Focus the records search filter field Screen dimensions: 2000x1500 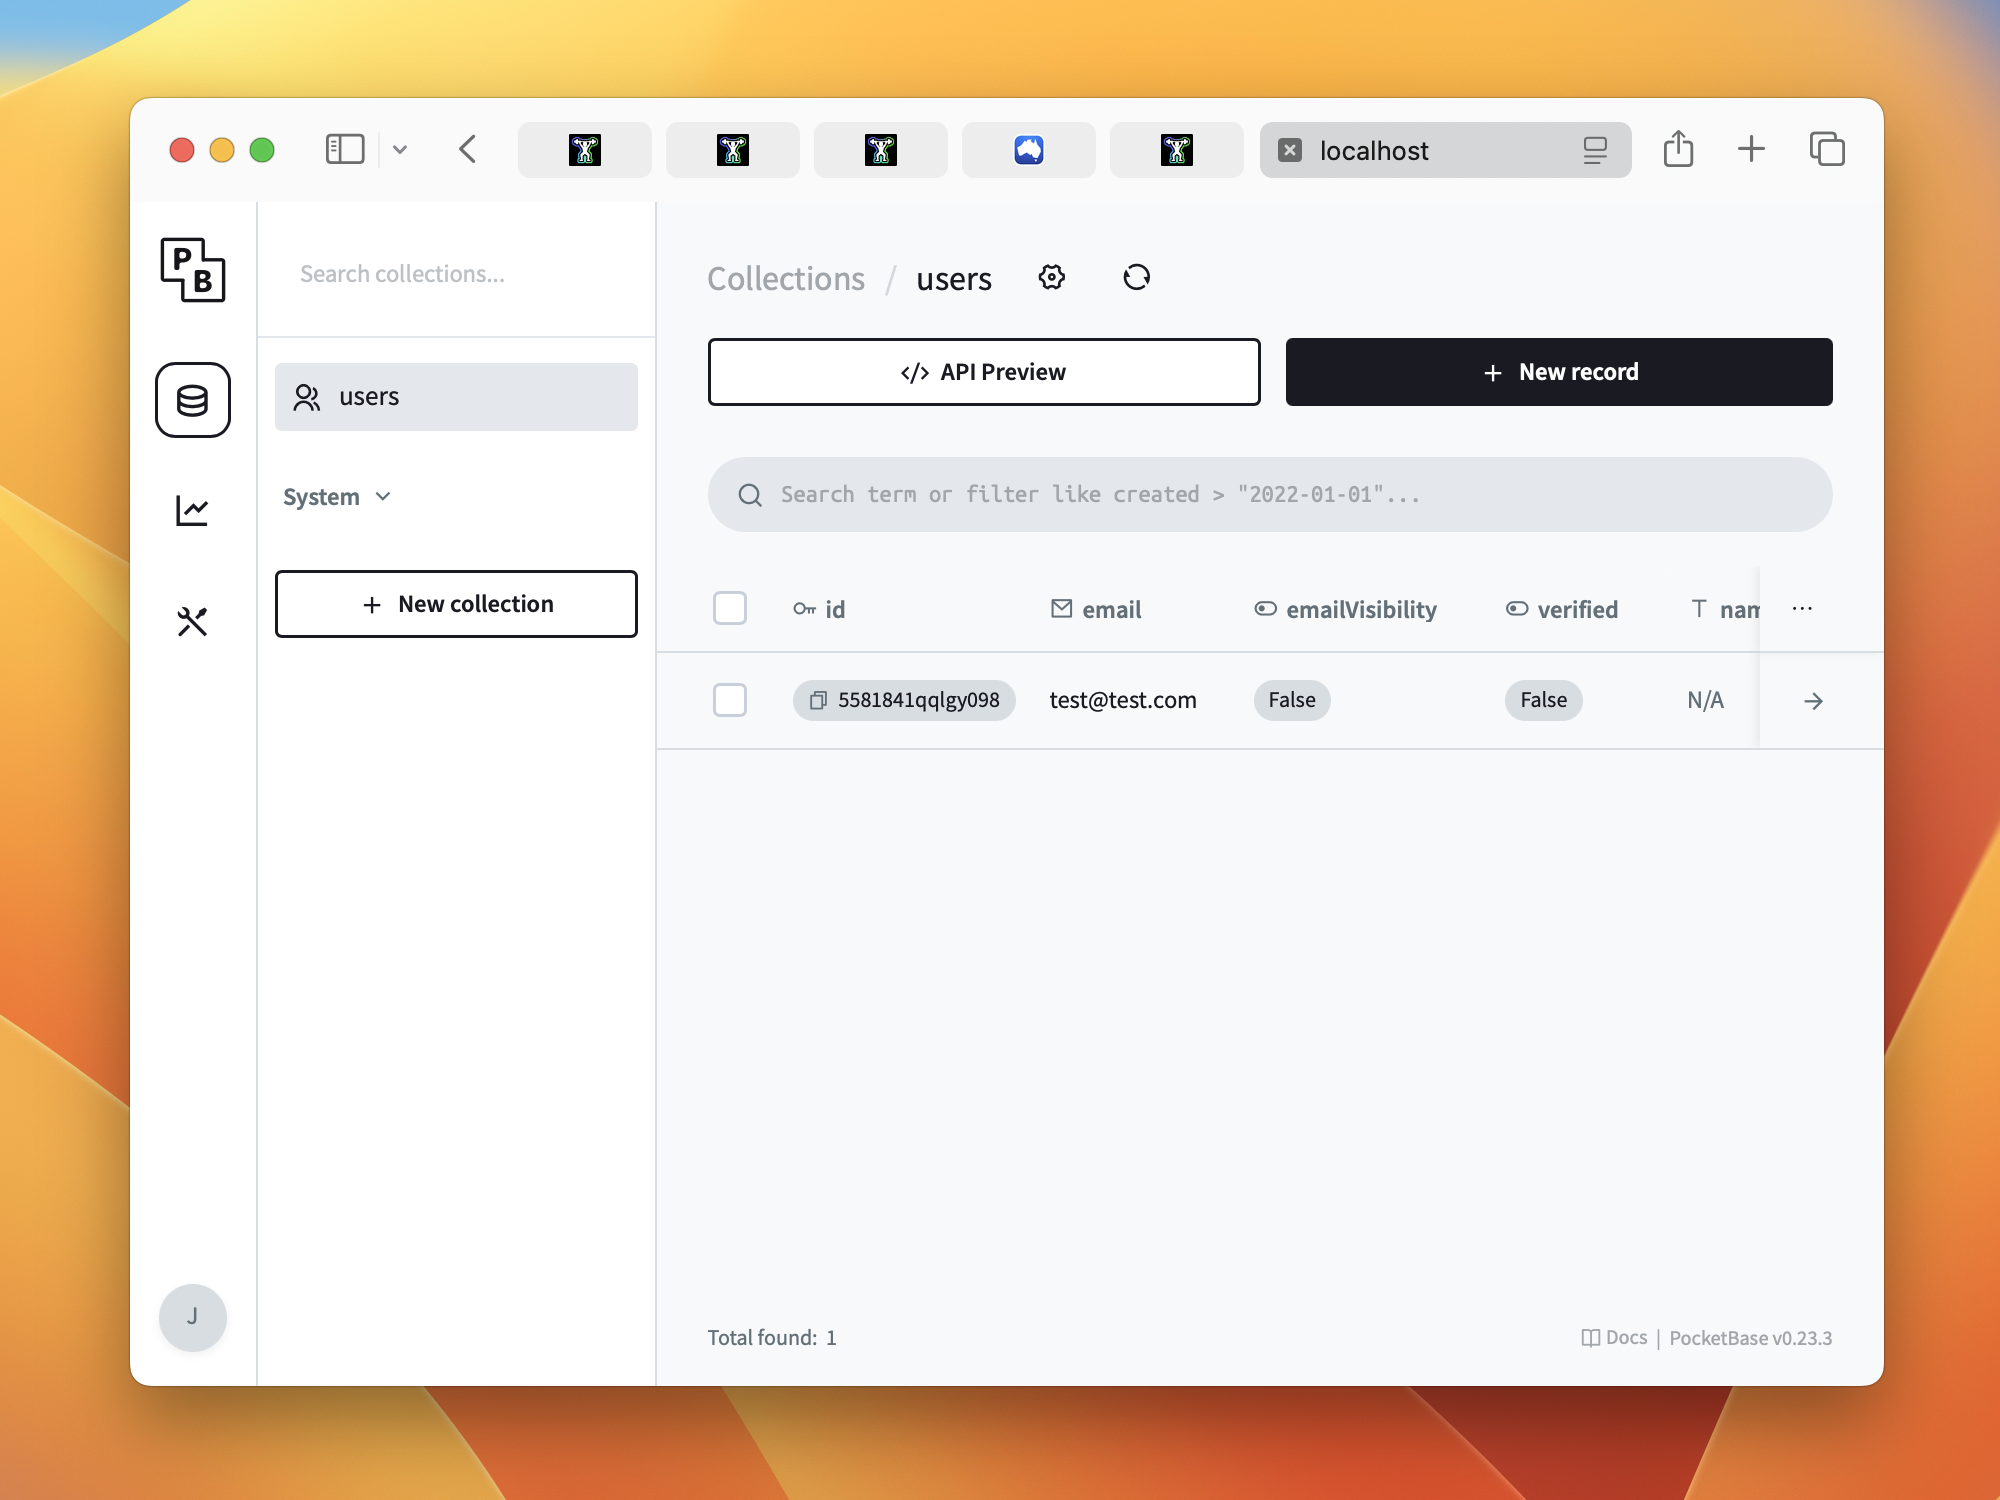click(x=1270, y=495)
